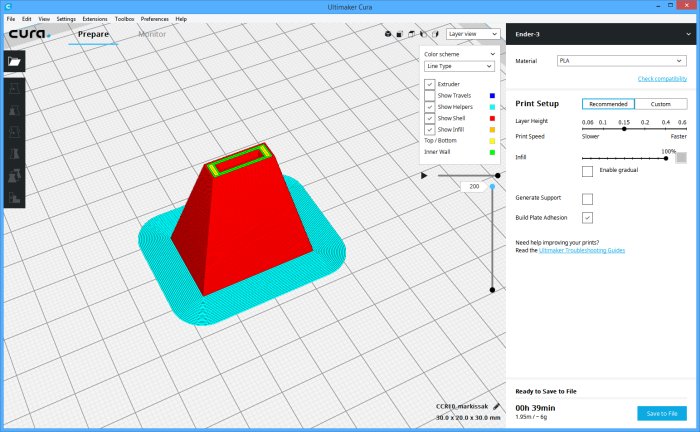700x432 pixels.
Task: Switch to Custom print setup
Action: pos(661,104)
